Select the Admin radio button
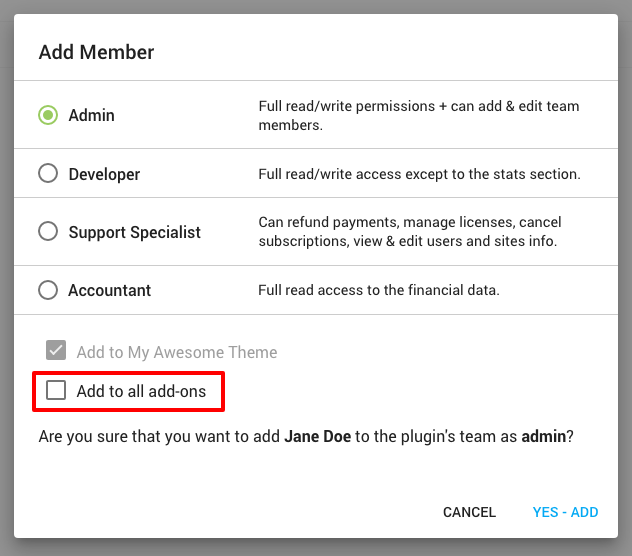 (48, 115)
